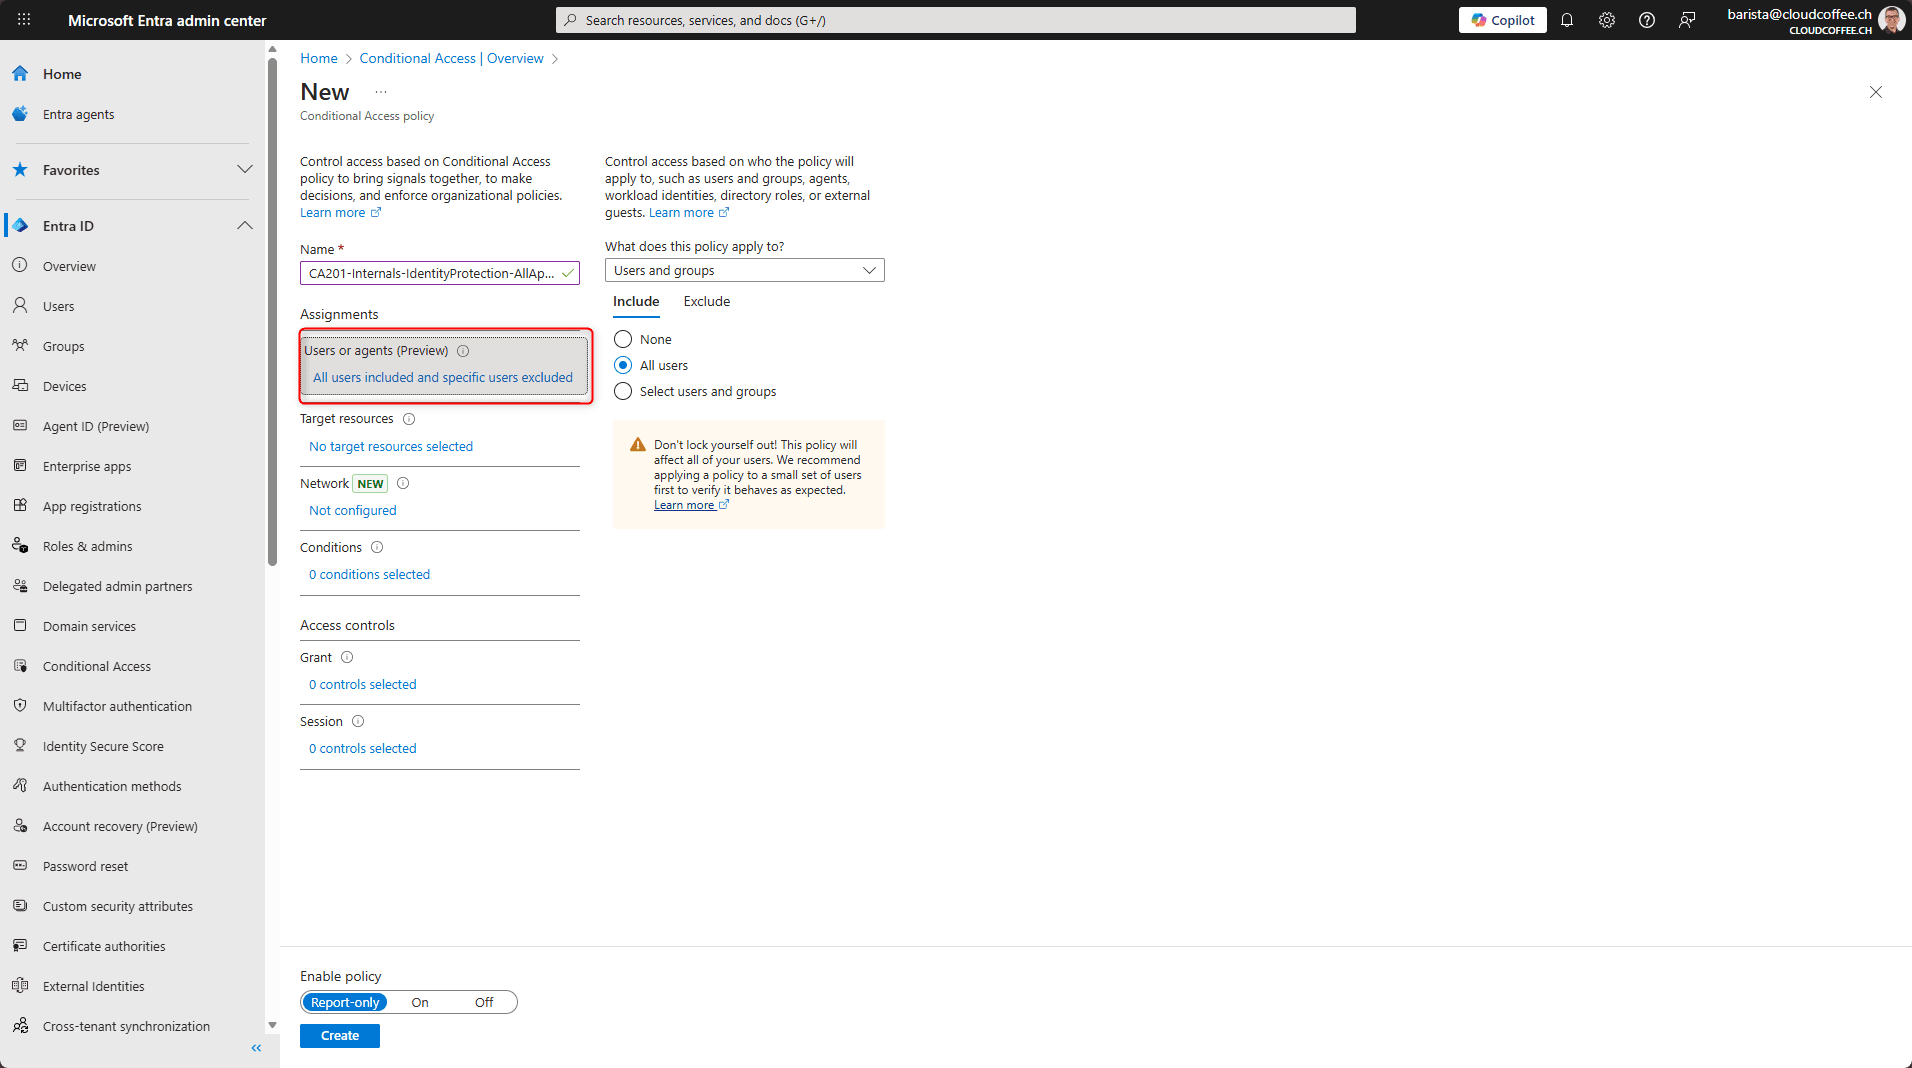Viewport: 1912px width, 1068px height.
Task: Open the Users and groups dropdown
Action: 744,270
